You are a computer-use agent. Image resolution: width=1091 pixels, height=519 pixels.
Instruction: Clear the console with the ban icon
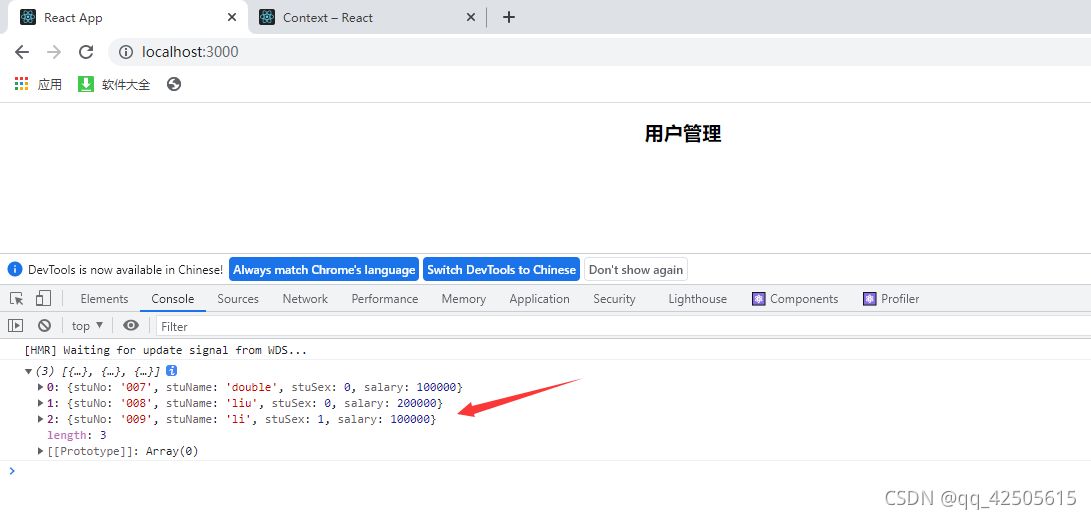[x=44, y=326]
